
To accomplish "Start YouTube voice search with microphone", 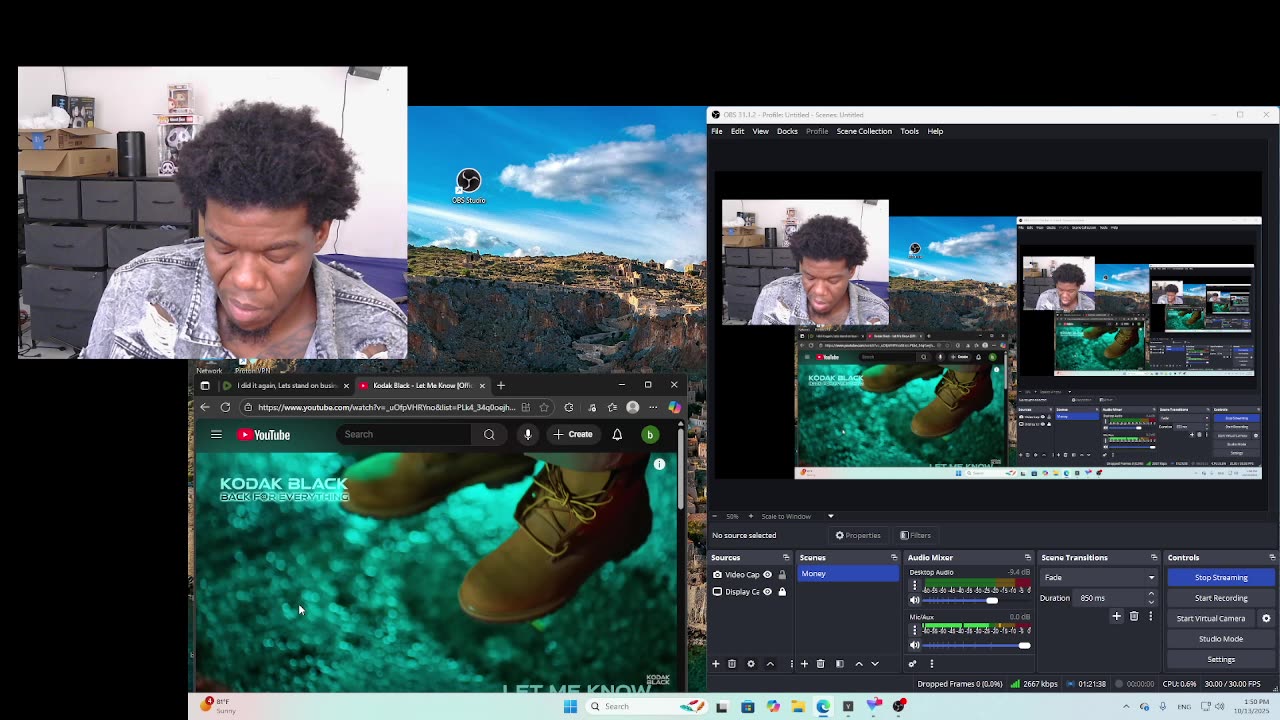I will [528, 435].
